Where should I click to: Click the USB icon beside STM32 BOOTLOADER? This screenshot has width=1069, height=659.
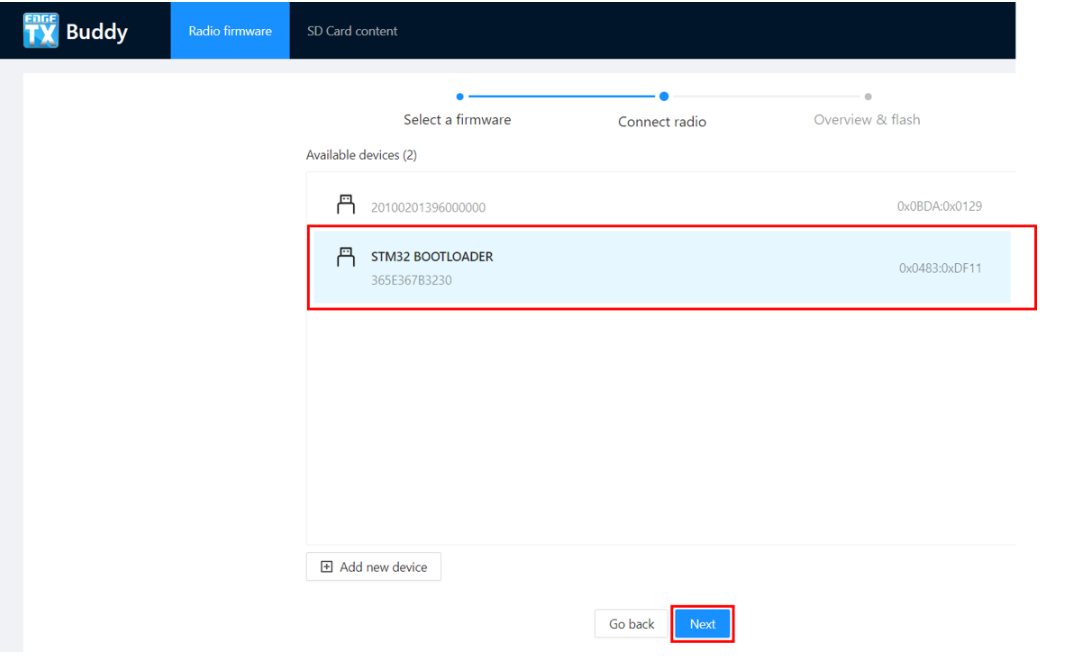[x=346, y=257]
